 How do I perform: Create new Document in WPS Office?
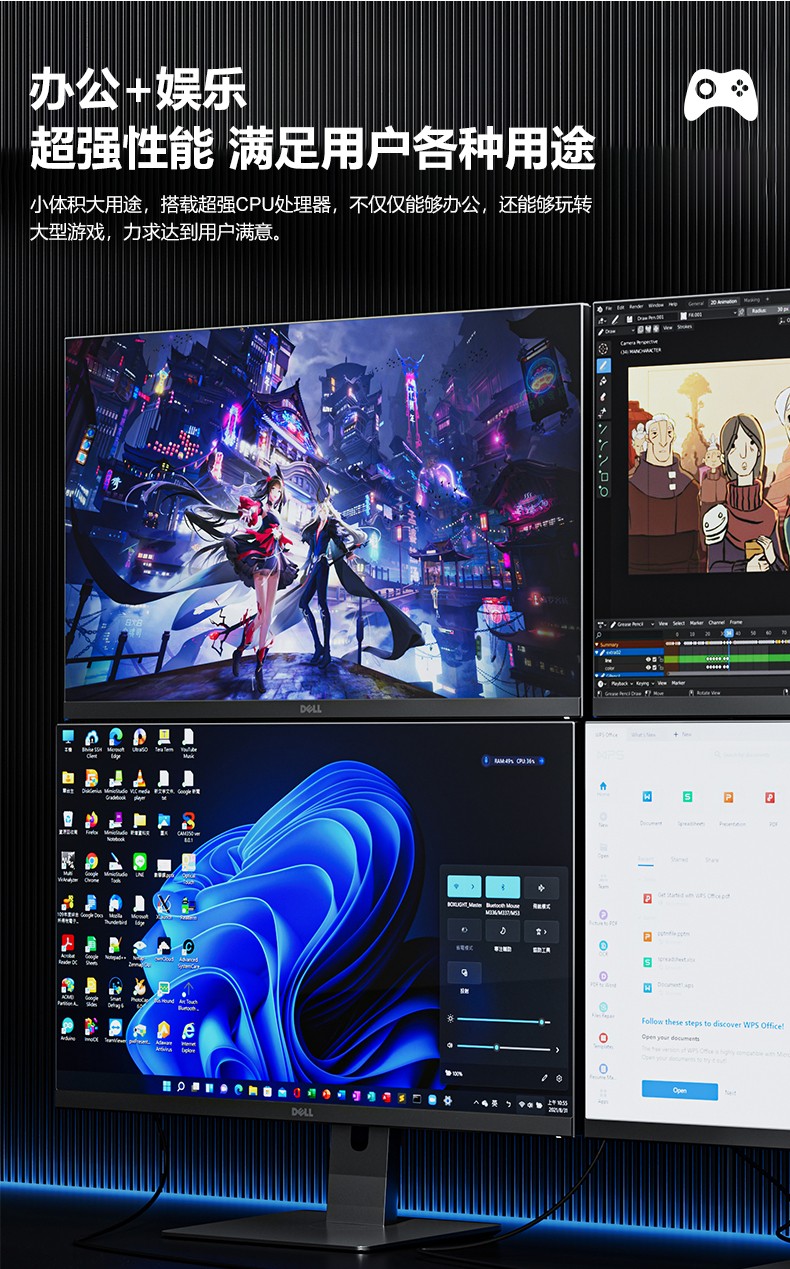(650, 806)
